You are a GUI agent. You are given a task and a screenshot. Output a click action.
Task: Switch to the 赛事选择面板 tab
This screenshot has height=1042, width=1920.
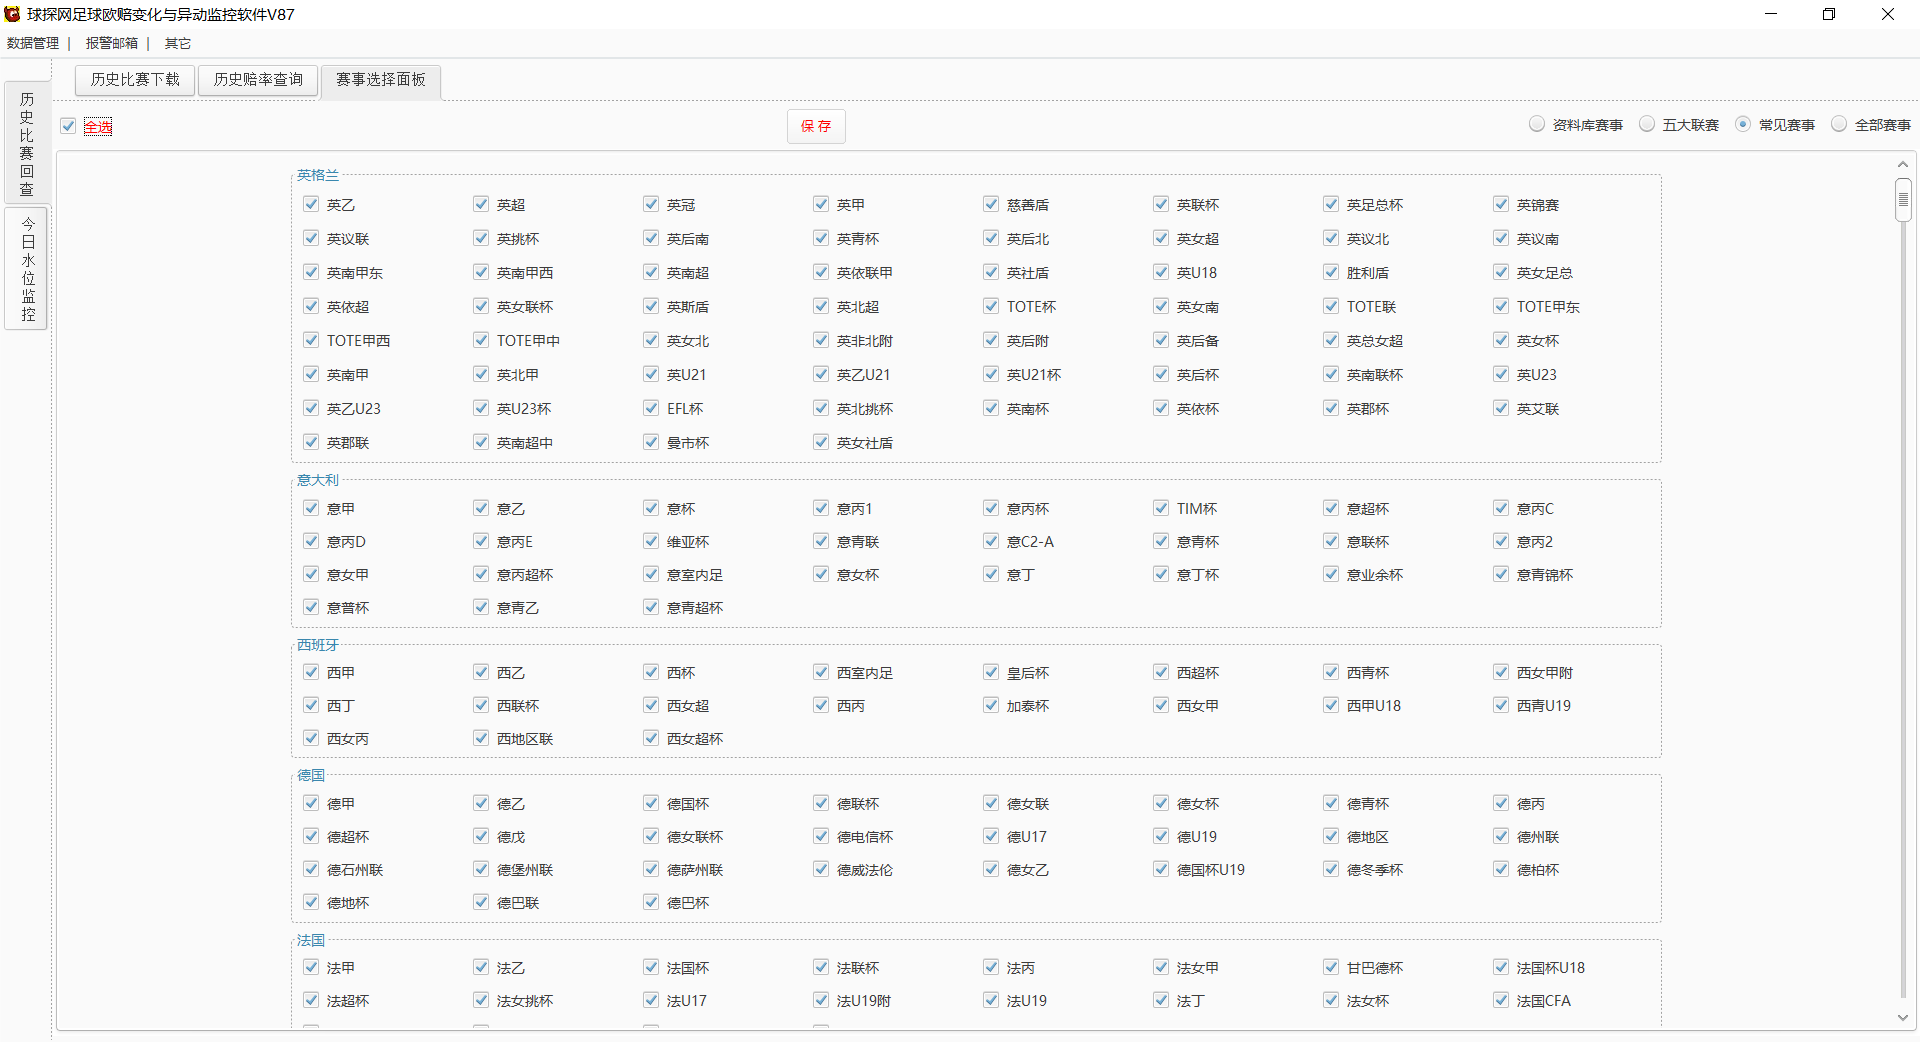coord(381,80)
